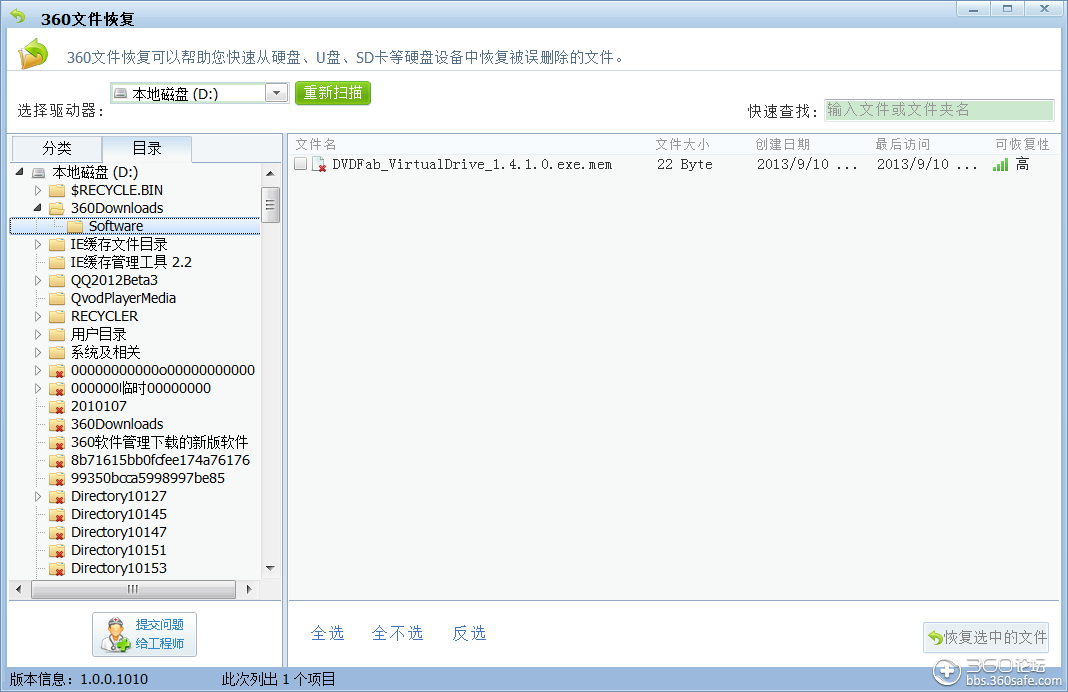Click the Software folder icon

75,226
